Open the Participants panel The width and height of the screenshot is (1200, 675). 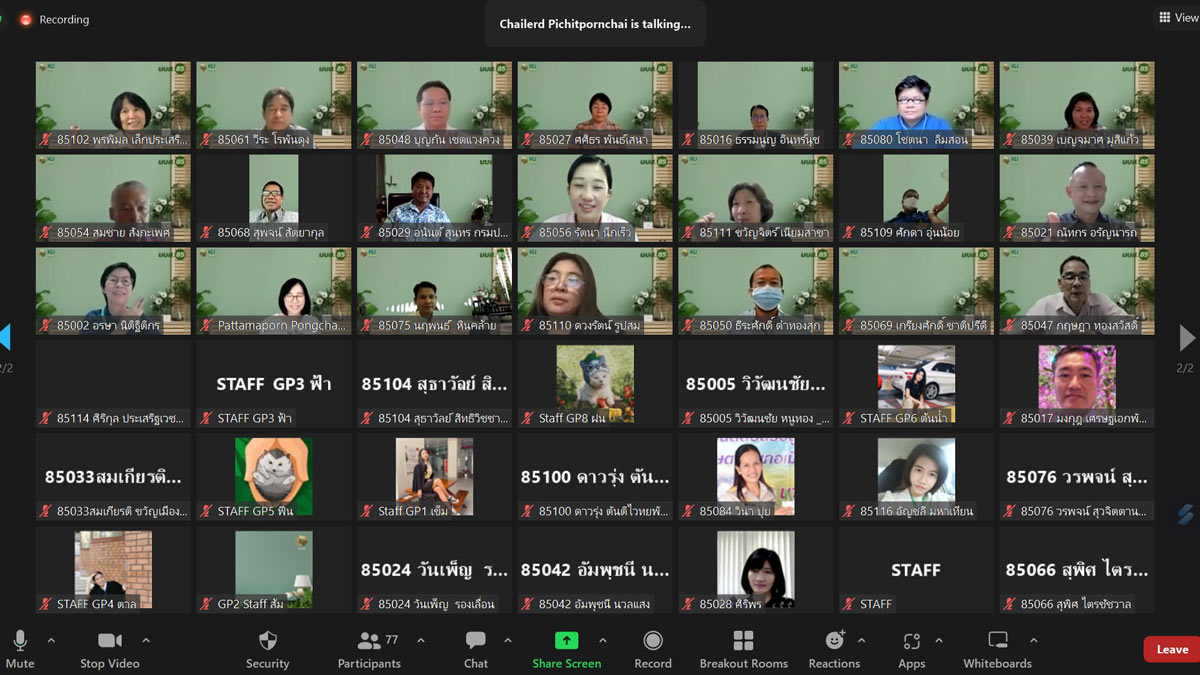pos(369,649)
